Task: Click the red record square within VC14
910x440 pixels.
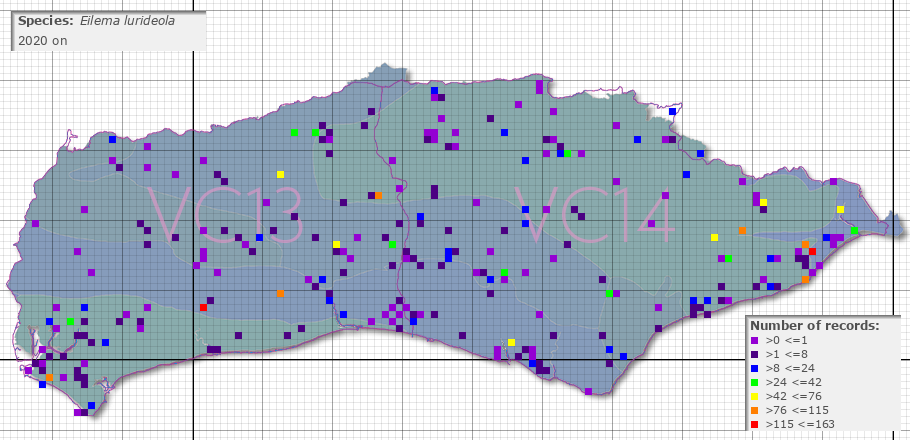Action: 812,251
